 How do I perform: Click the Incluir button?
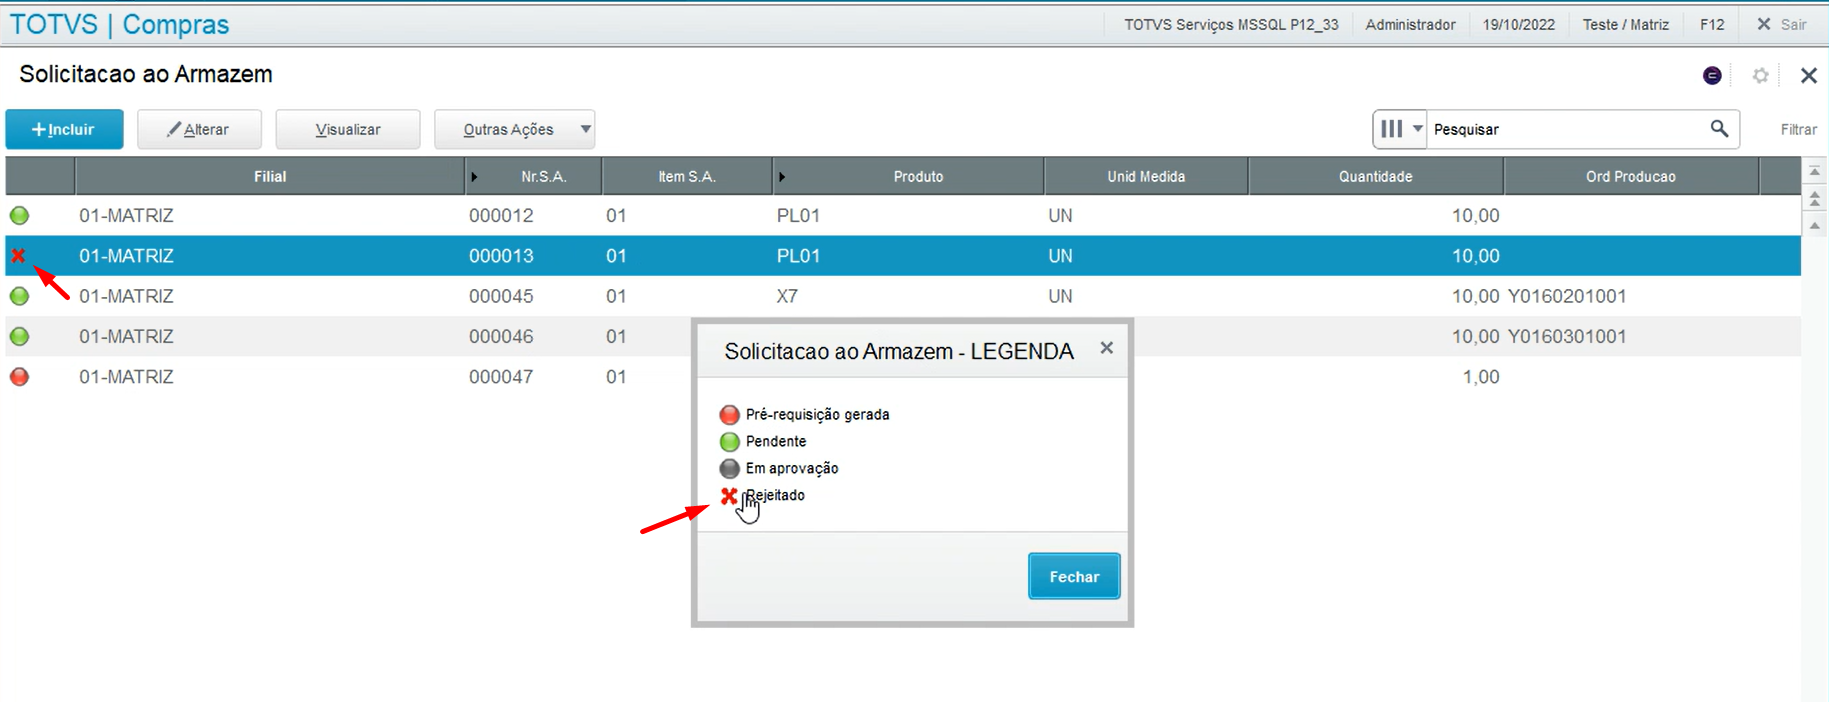click(64, 129)
